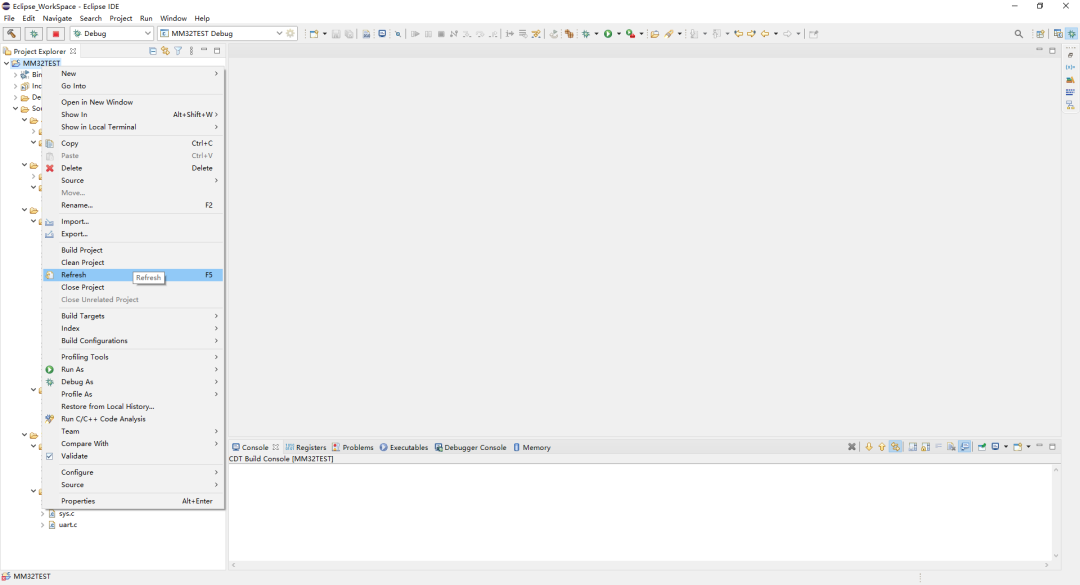The height and width of the screenshot is (585, 1080).
Task: Collapse the MM32TEST project tree node
Action: point(6,63)
